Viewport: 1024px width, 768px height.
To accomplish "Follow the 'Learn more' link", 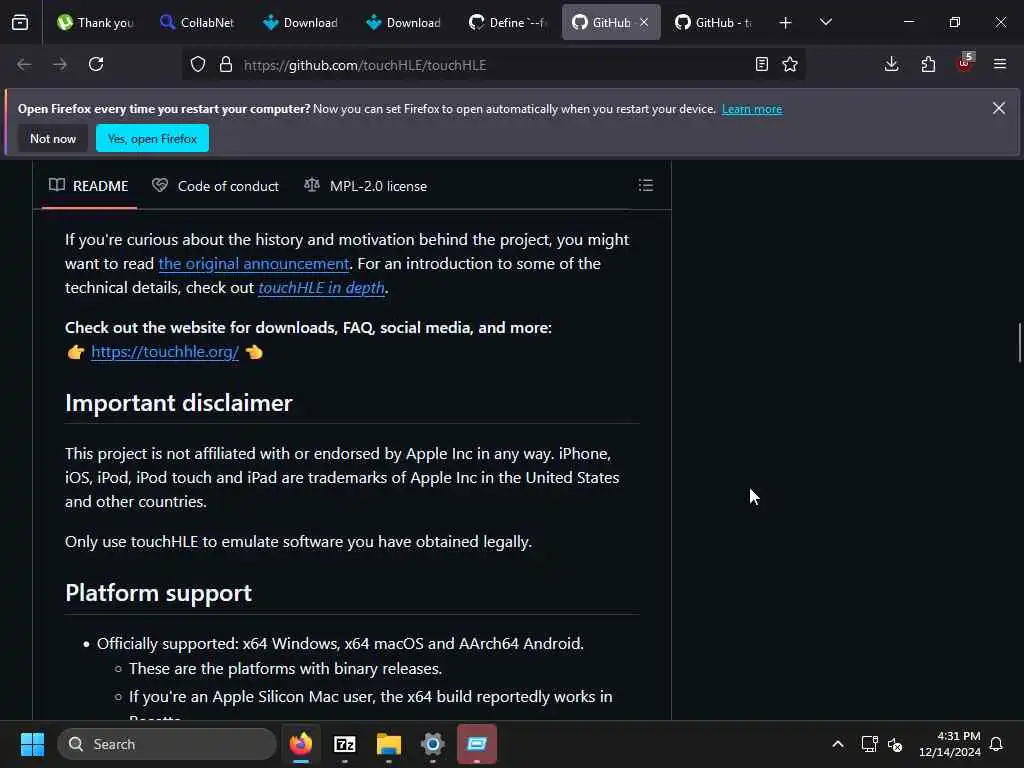I will click(x=752, y=109).
